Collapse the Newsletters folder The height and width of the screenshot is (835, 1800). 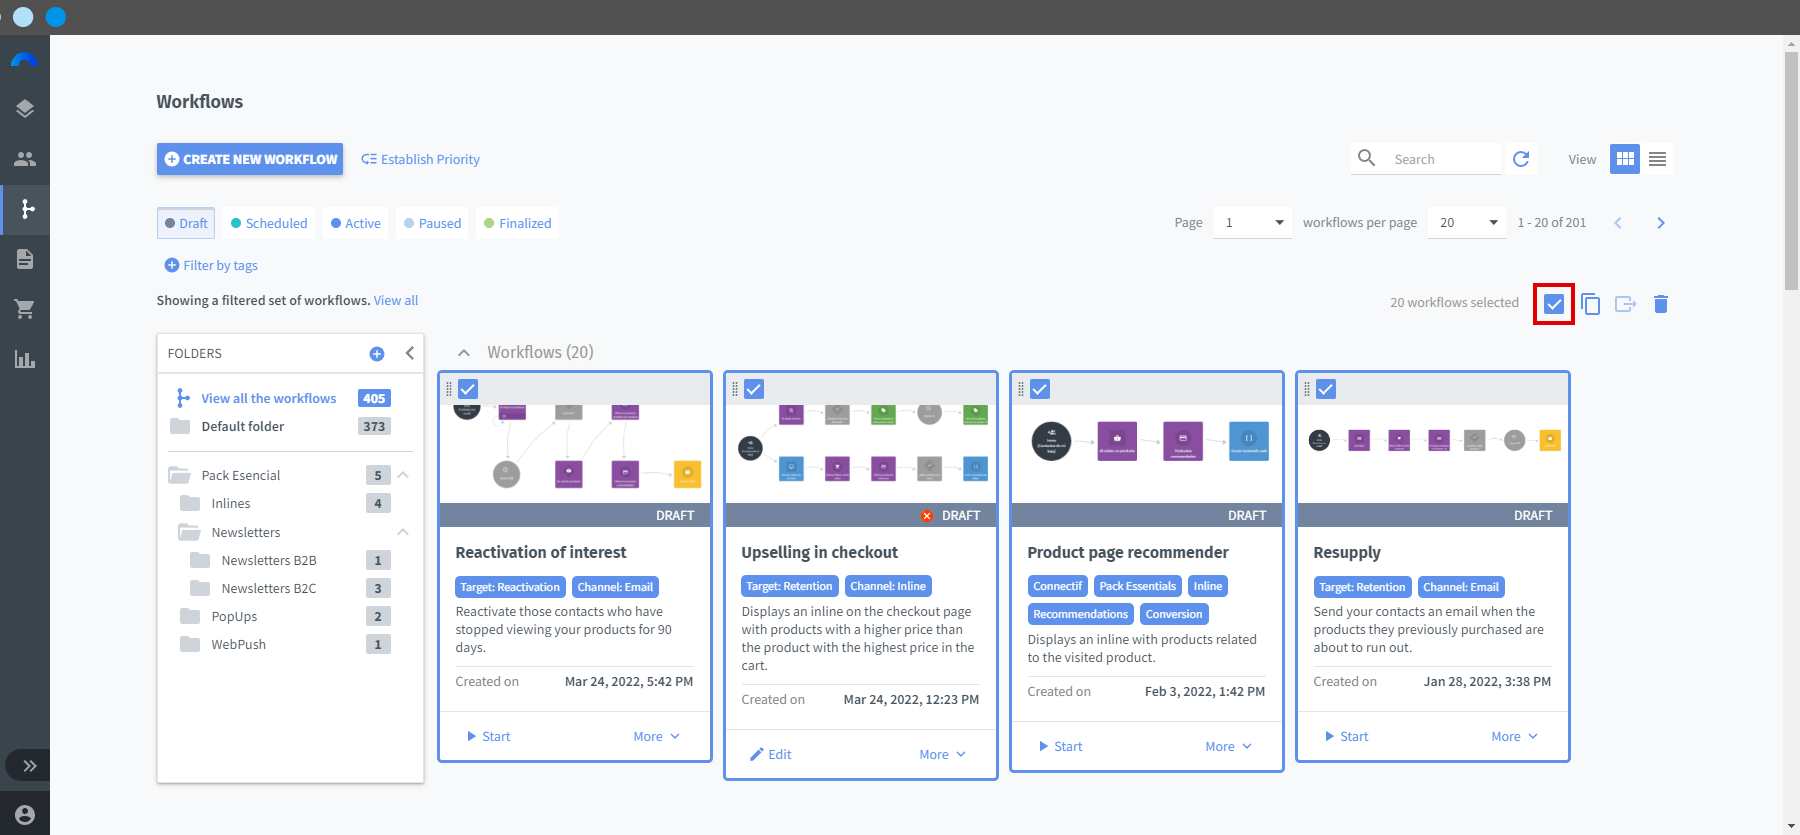pyautogui.click(x=403, y=532)
